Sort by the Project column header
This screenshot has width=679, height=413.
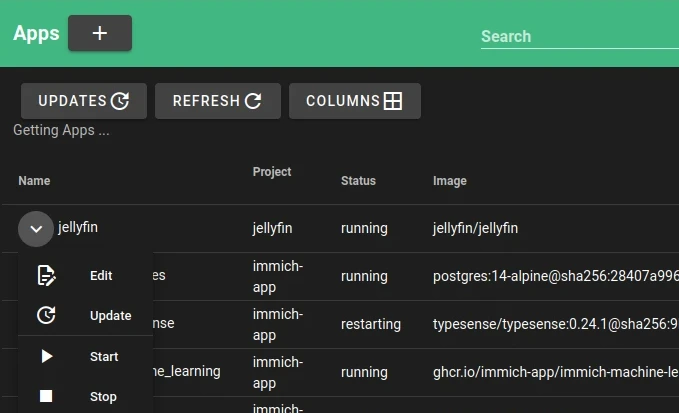click(x=272, y=172)
